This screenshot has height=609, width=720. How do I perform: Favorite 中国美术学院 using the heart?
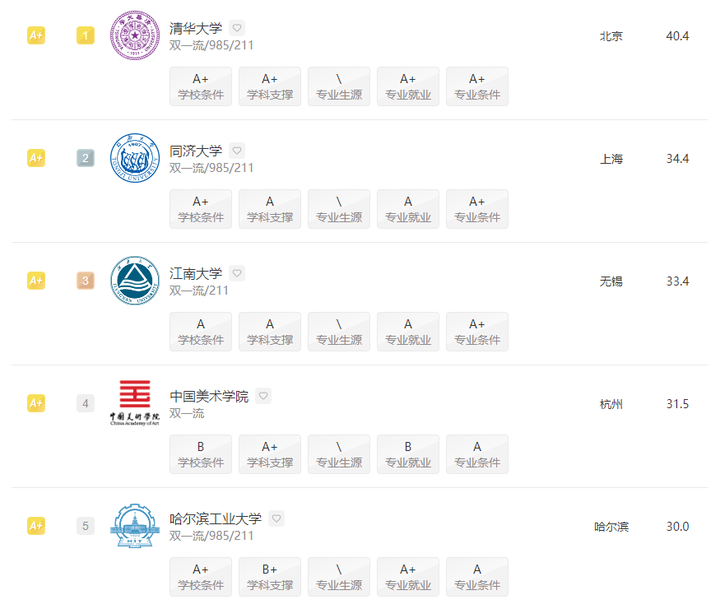(x=263, y=396)
